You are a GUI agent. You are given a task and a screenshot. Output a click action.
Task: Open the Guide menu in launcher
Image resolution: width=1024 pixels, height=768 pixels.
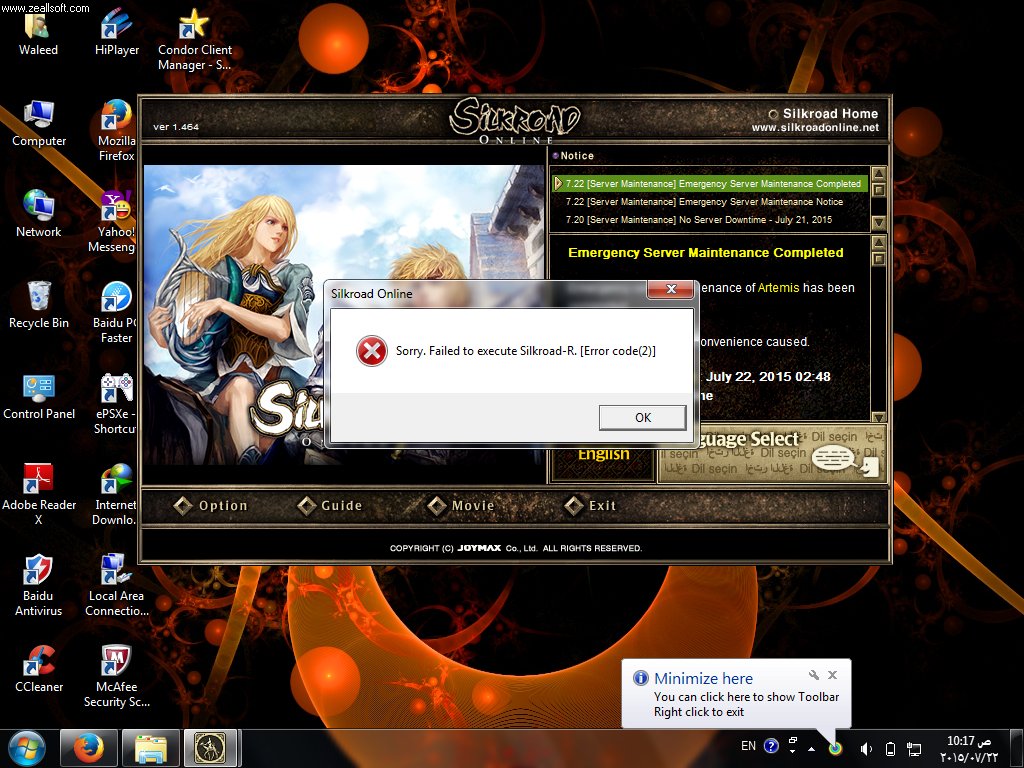[x=330, y=505]
